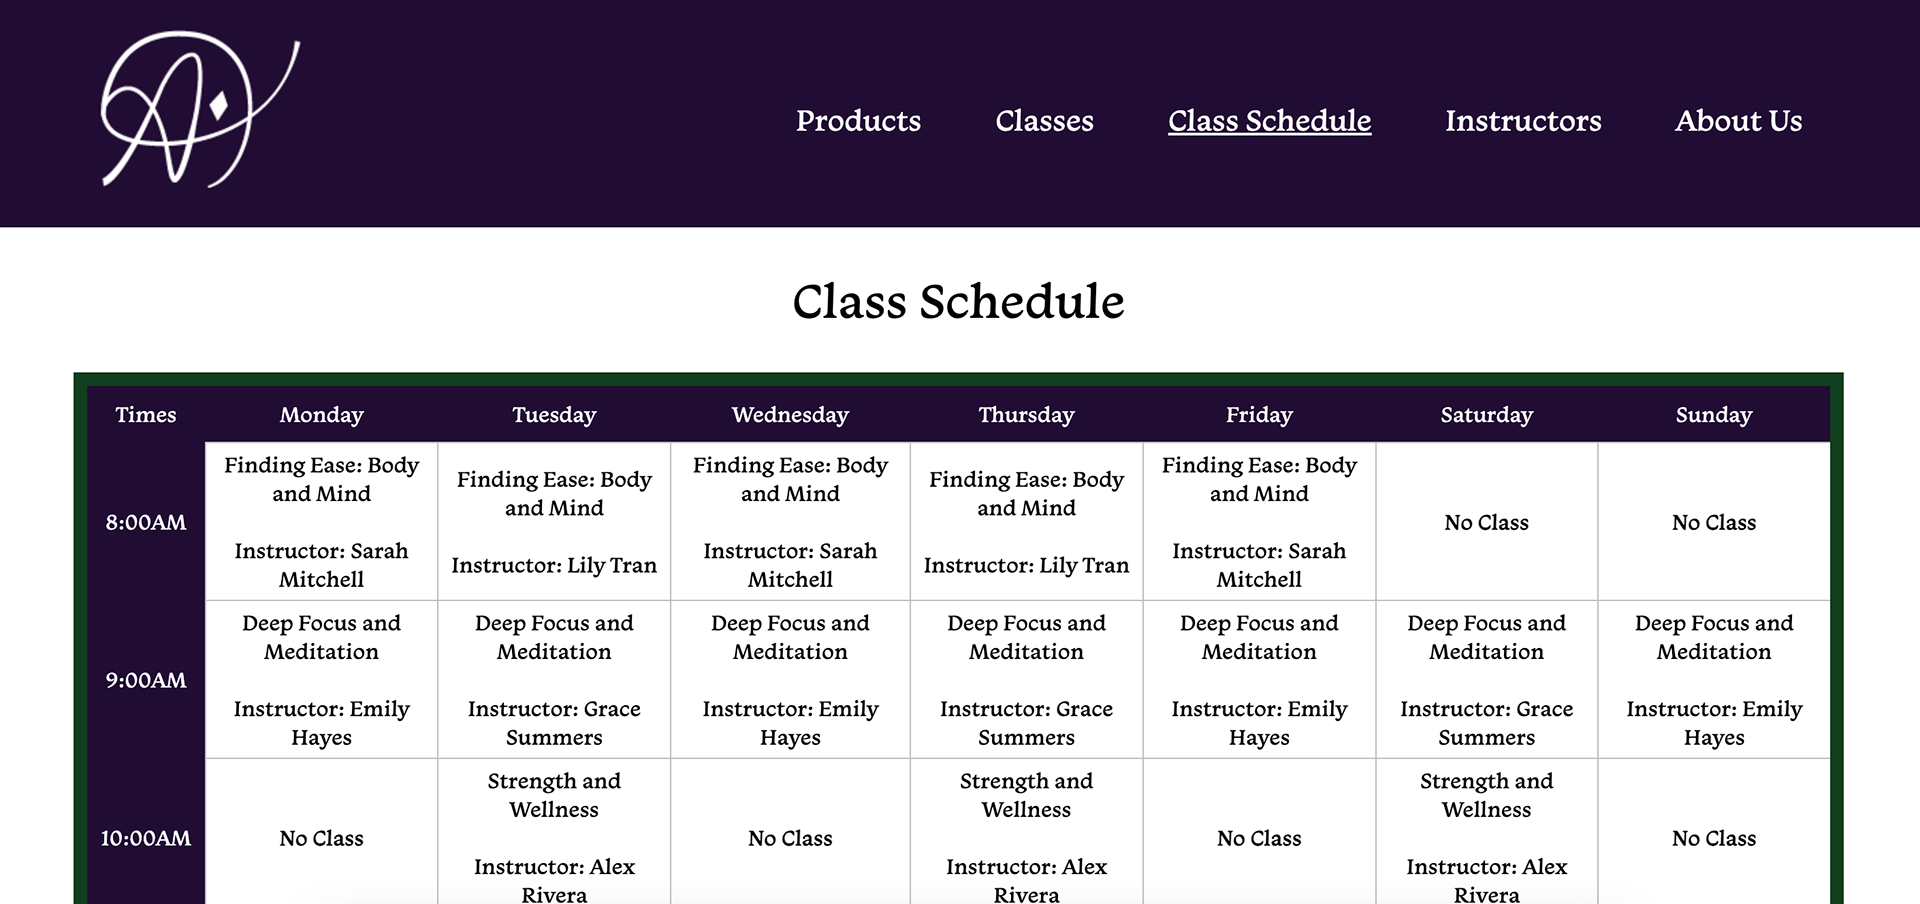The width and height of the screenshot is (1920, 904).
Task: Select Sunday 9:00AM class with Emily Hayes
Action: coord(1713,680)
